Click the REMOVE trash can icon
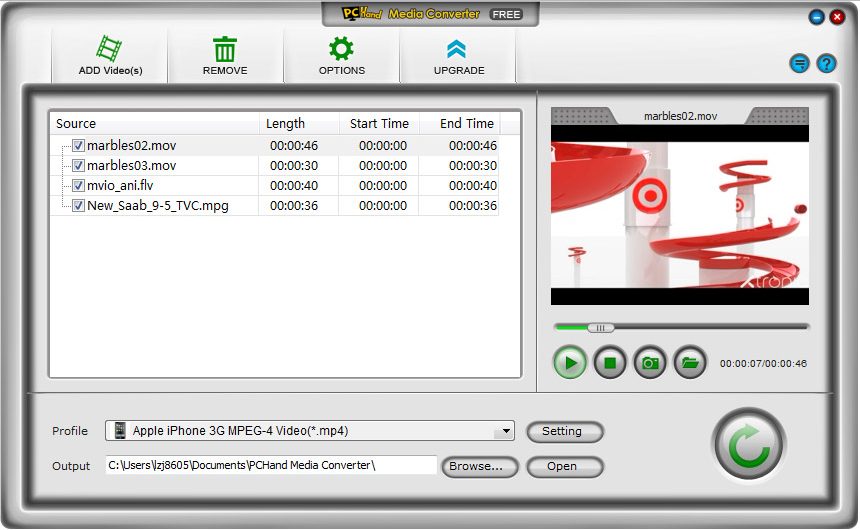The height and width of the screenshot is (530, 860). [225, 49]
